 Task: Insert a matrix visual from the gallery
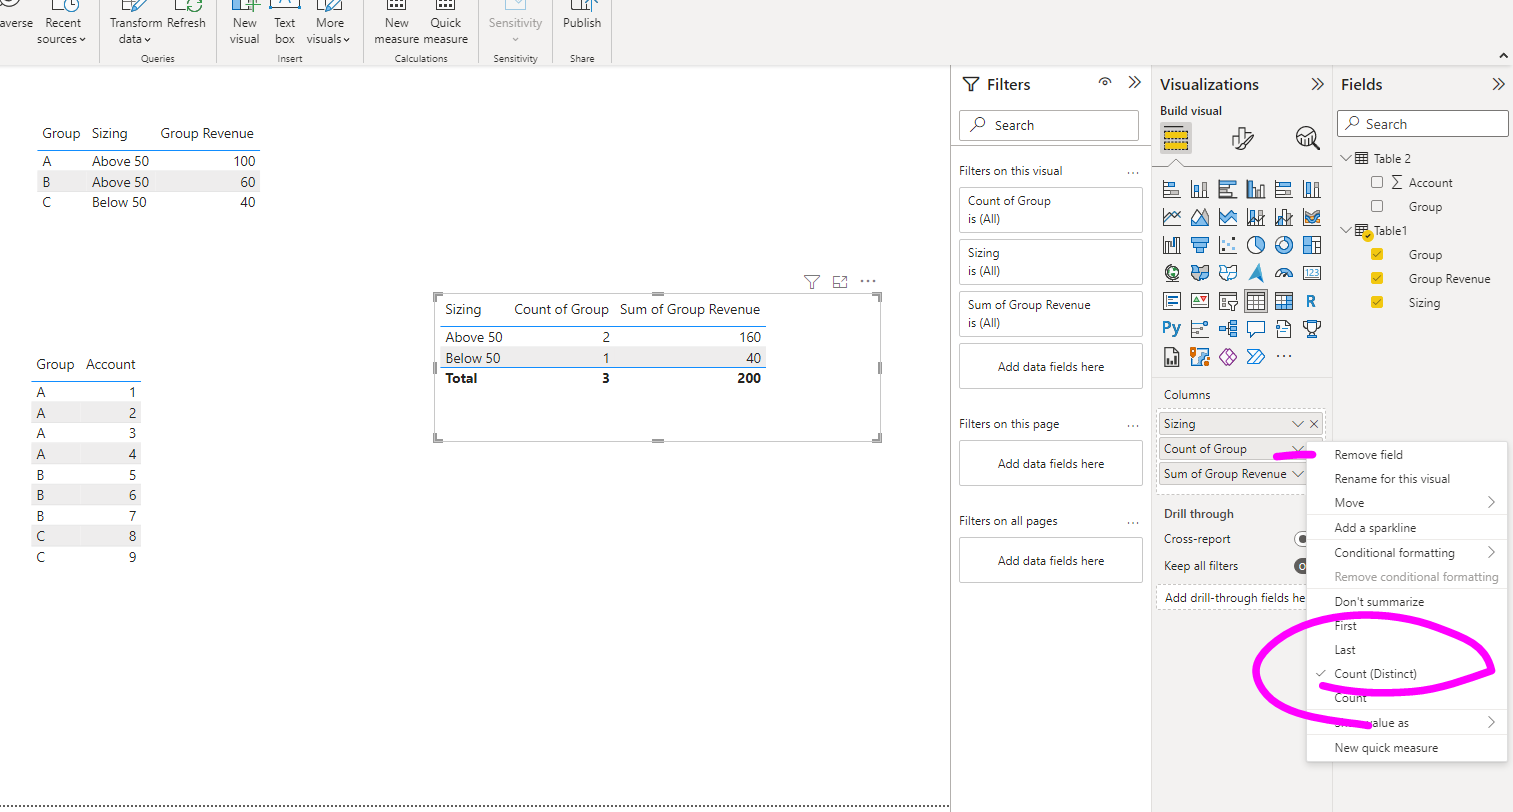click(x=1284, y=301)
